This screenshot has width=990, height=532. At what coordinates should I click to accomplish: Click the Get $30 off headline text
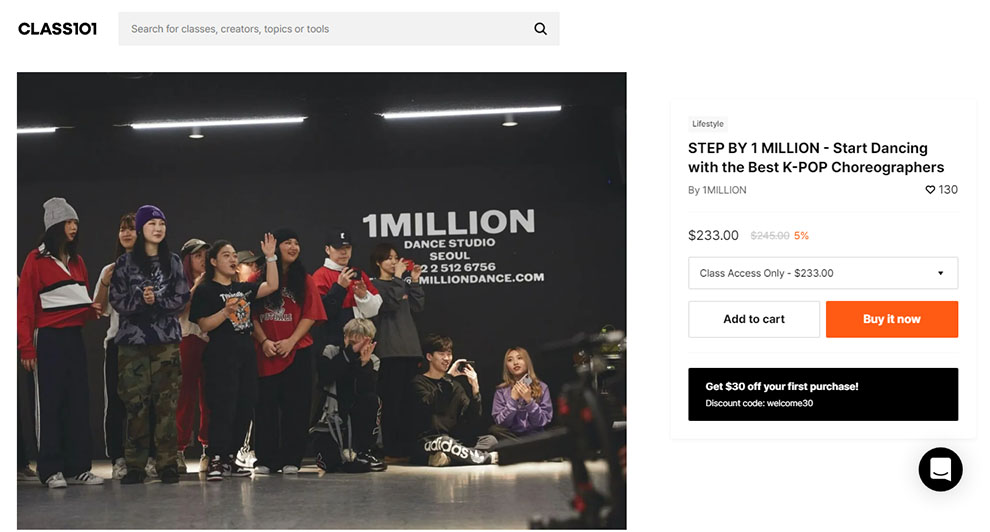point(781,386)
